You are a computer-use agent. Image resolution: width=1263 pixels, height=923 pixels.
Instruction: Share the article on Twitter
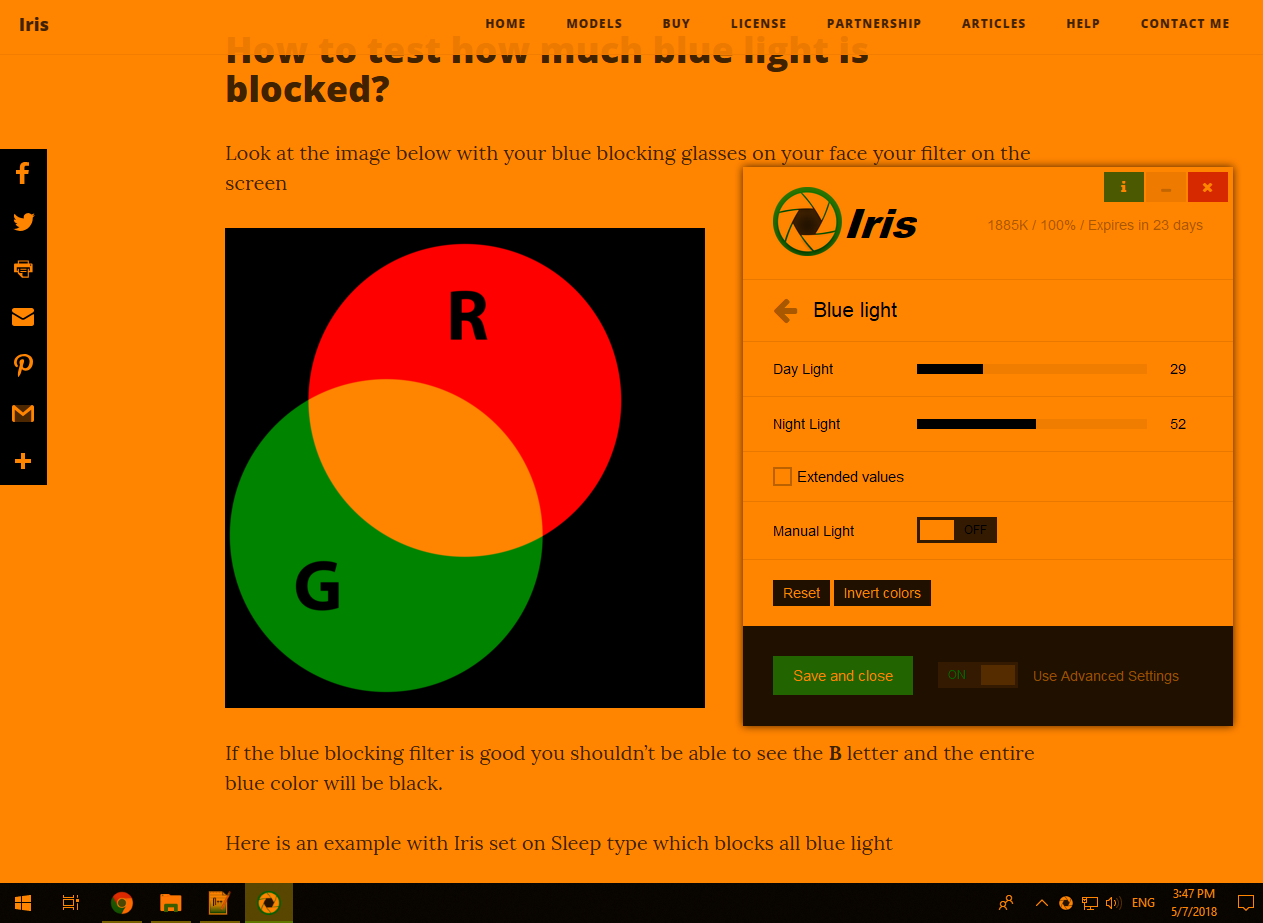(23, 221)
